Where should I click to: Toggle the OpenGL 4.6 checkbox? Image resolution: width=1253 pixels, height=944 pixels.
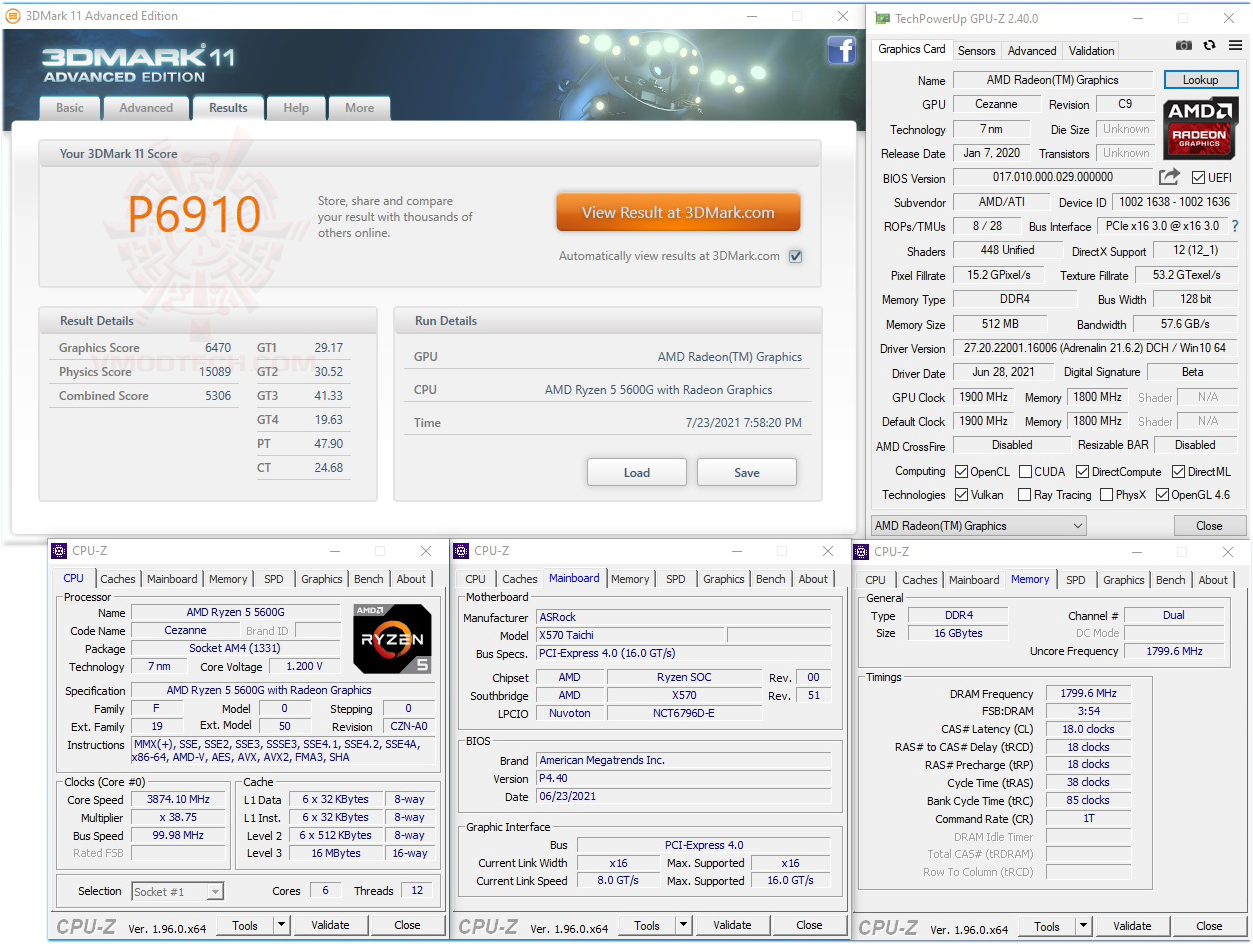1162,495
